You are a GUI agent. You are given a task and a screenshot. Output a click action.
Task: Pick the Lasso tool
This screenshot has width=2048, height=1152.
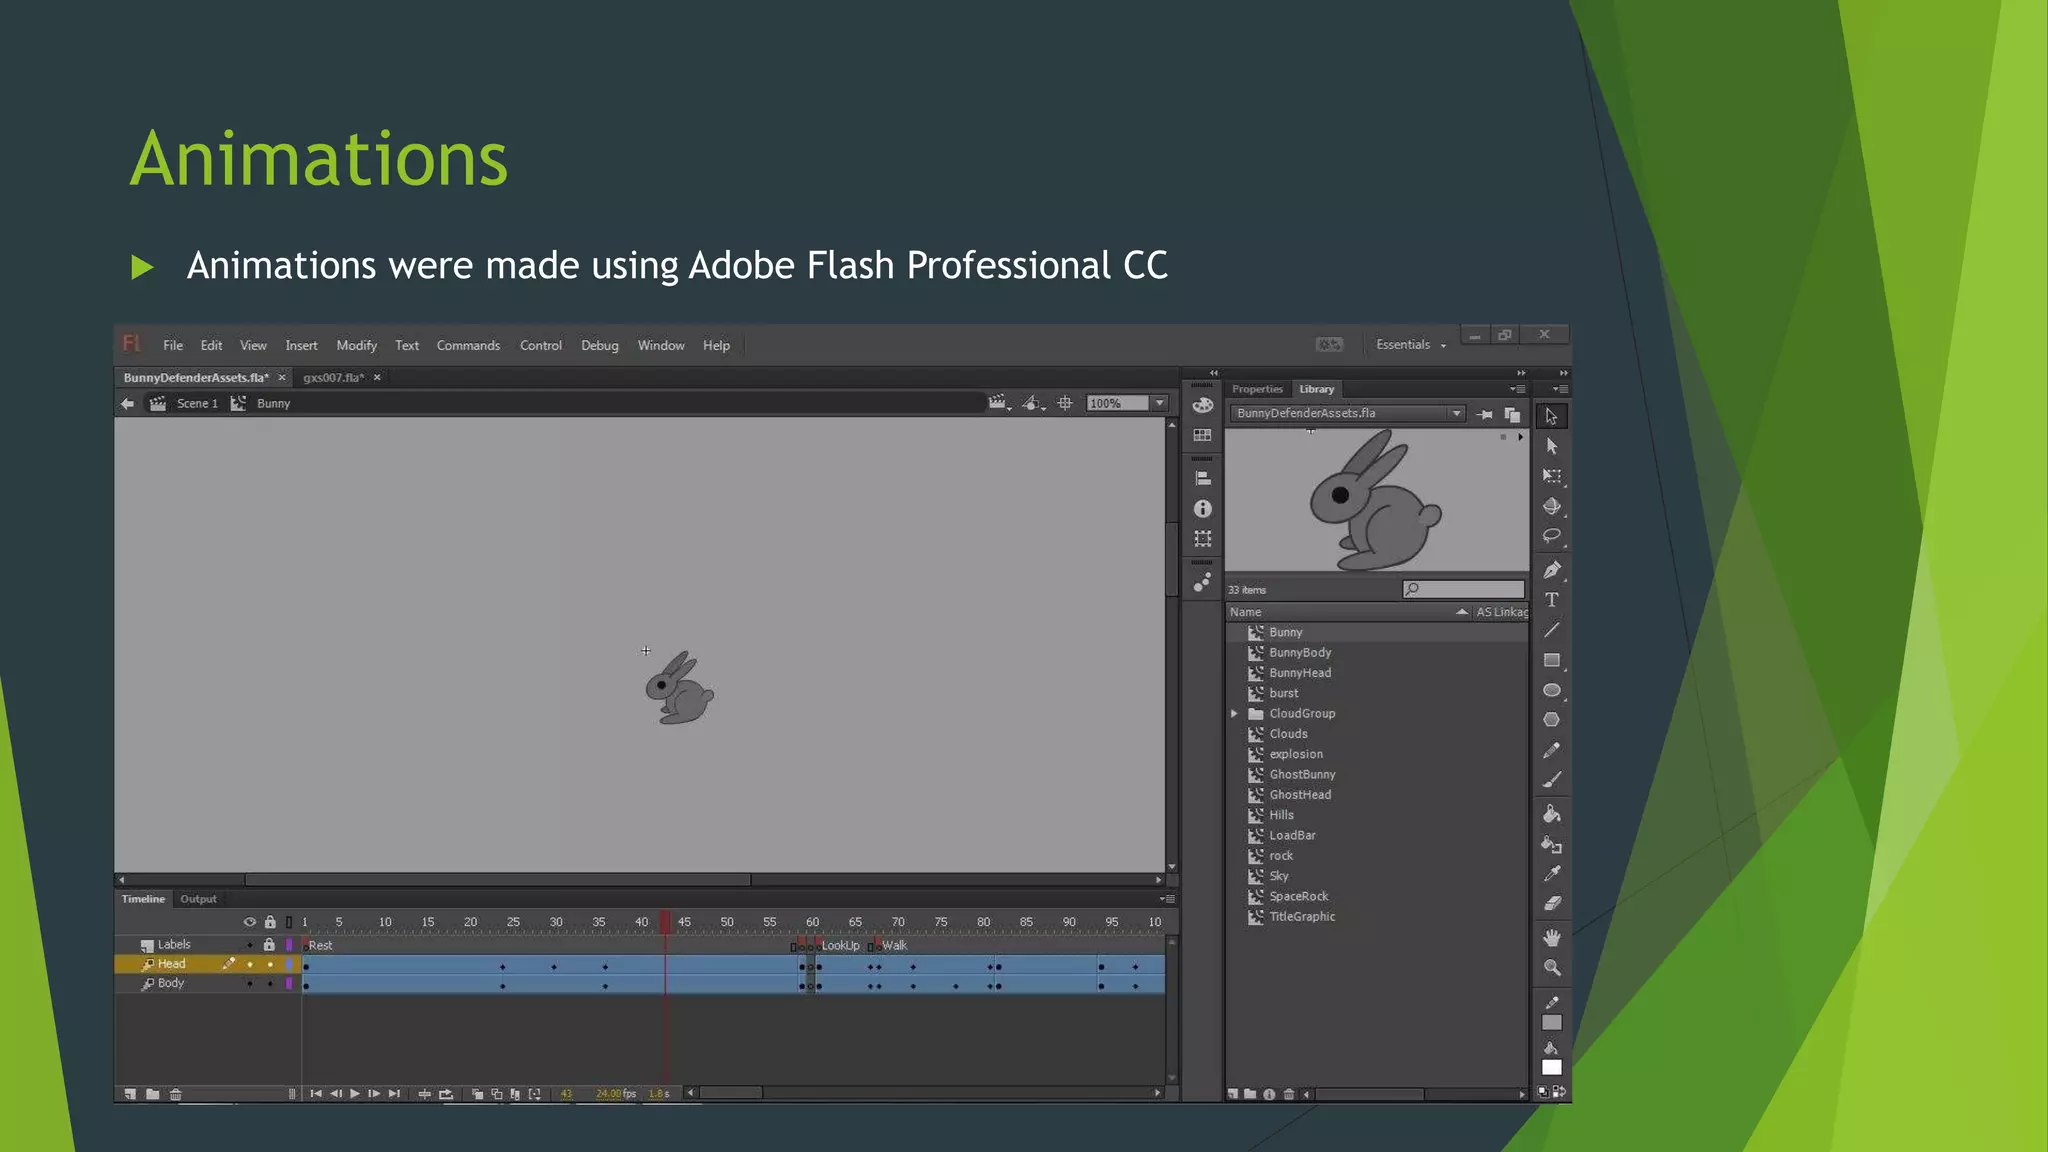pos(1551,536)
